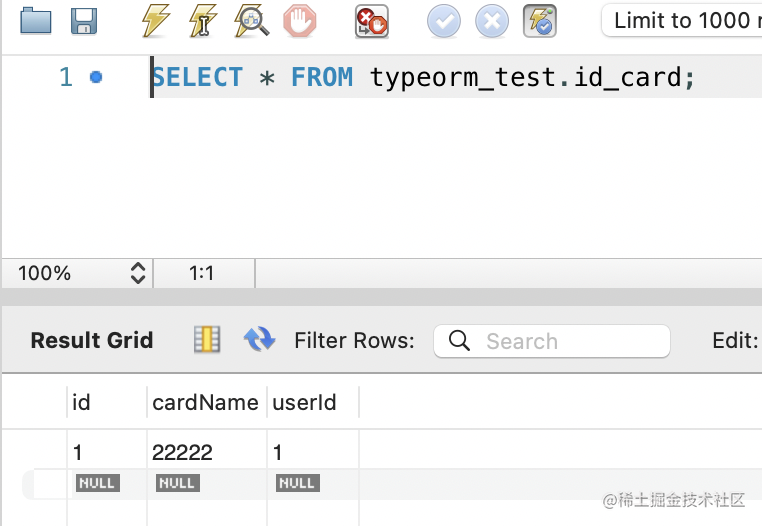
Task: Change the 100% zoom level stepper
Action: (x=138, y=272)
